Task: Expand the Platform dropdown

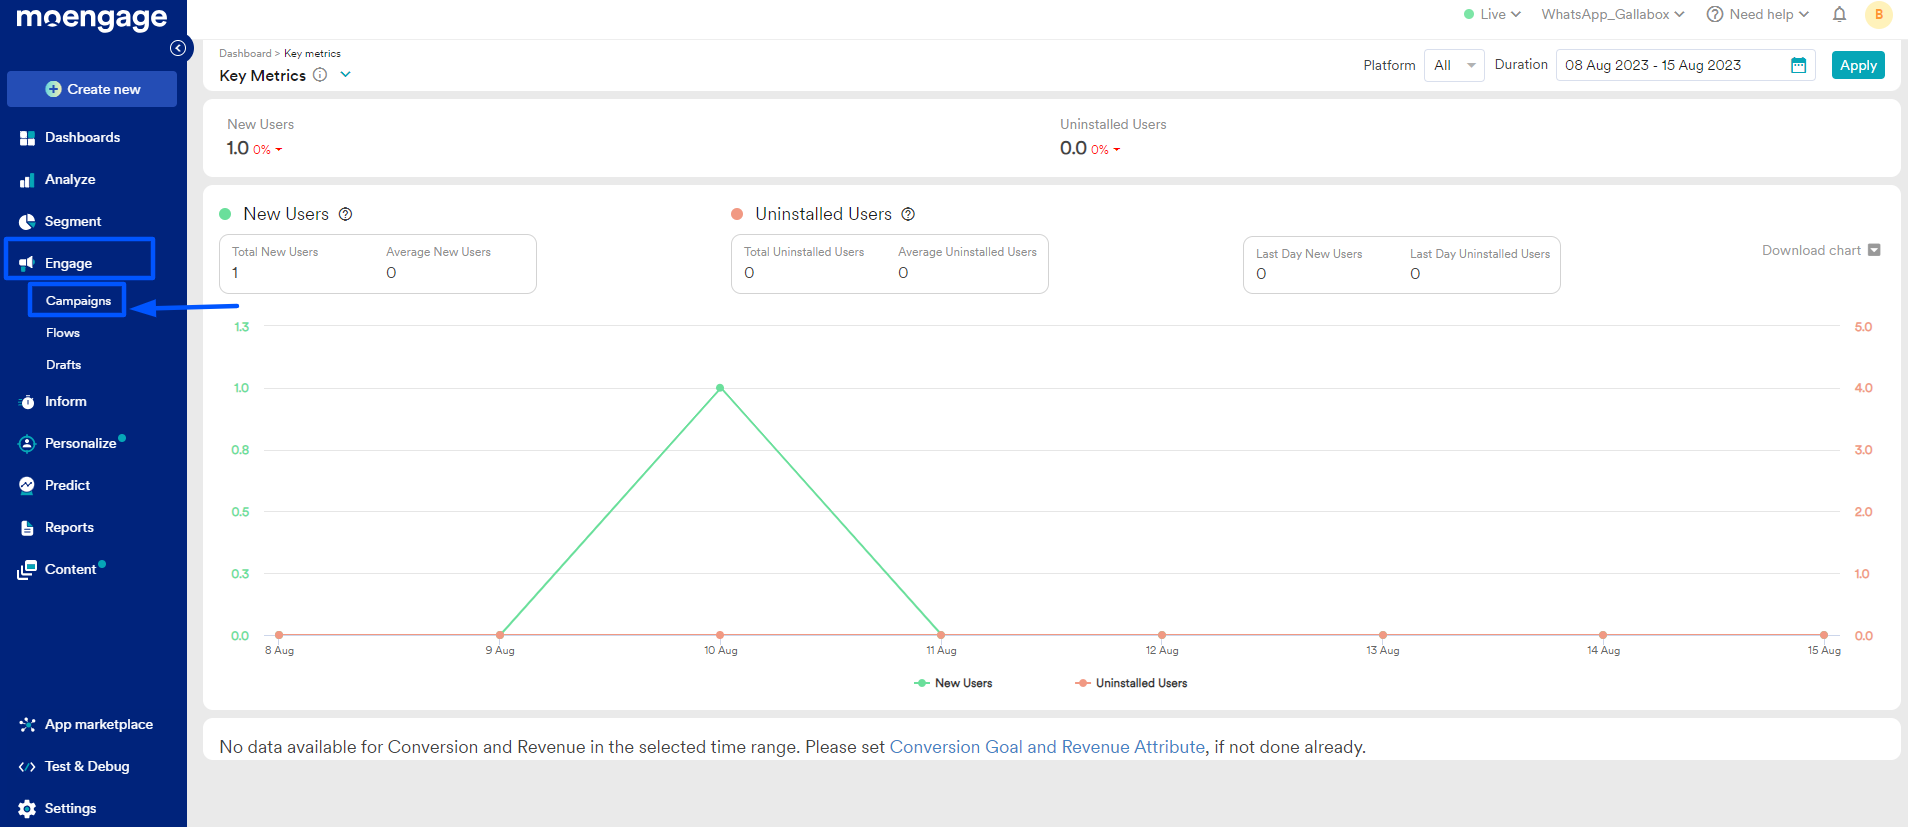Action: 1454,66
